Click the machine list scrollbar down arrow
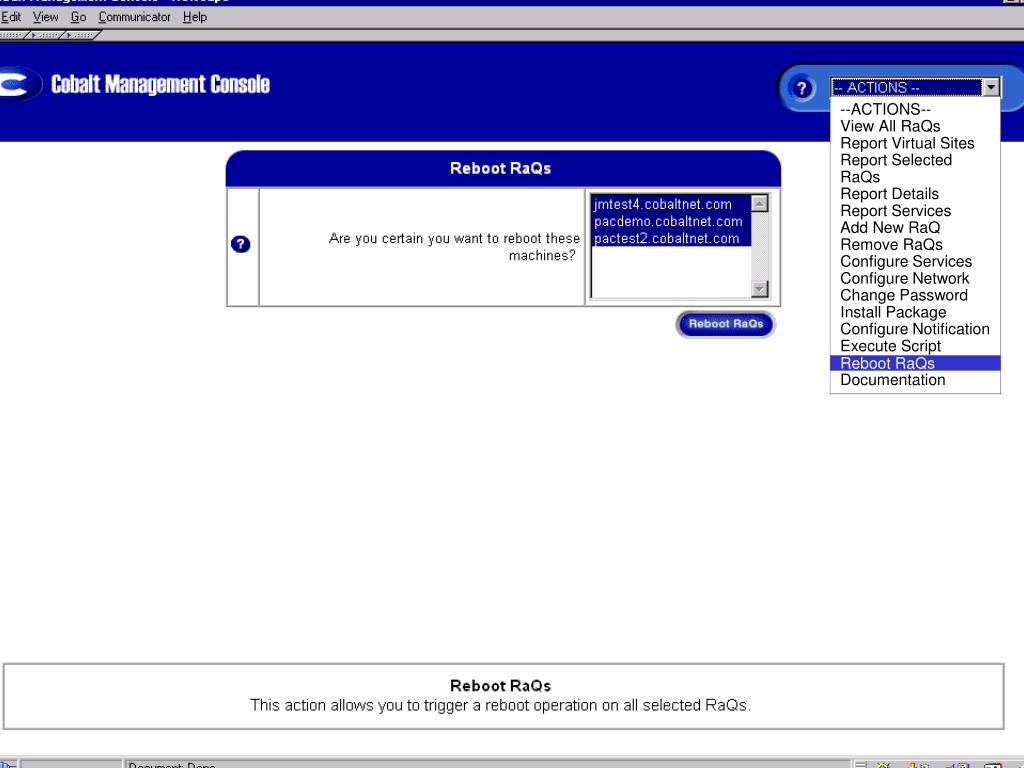1024x768 pixels. (760, 289)
